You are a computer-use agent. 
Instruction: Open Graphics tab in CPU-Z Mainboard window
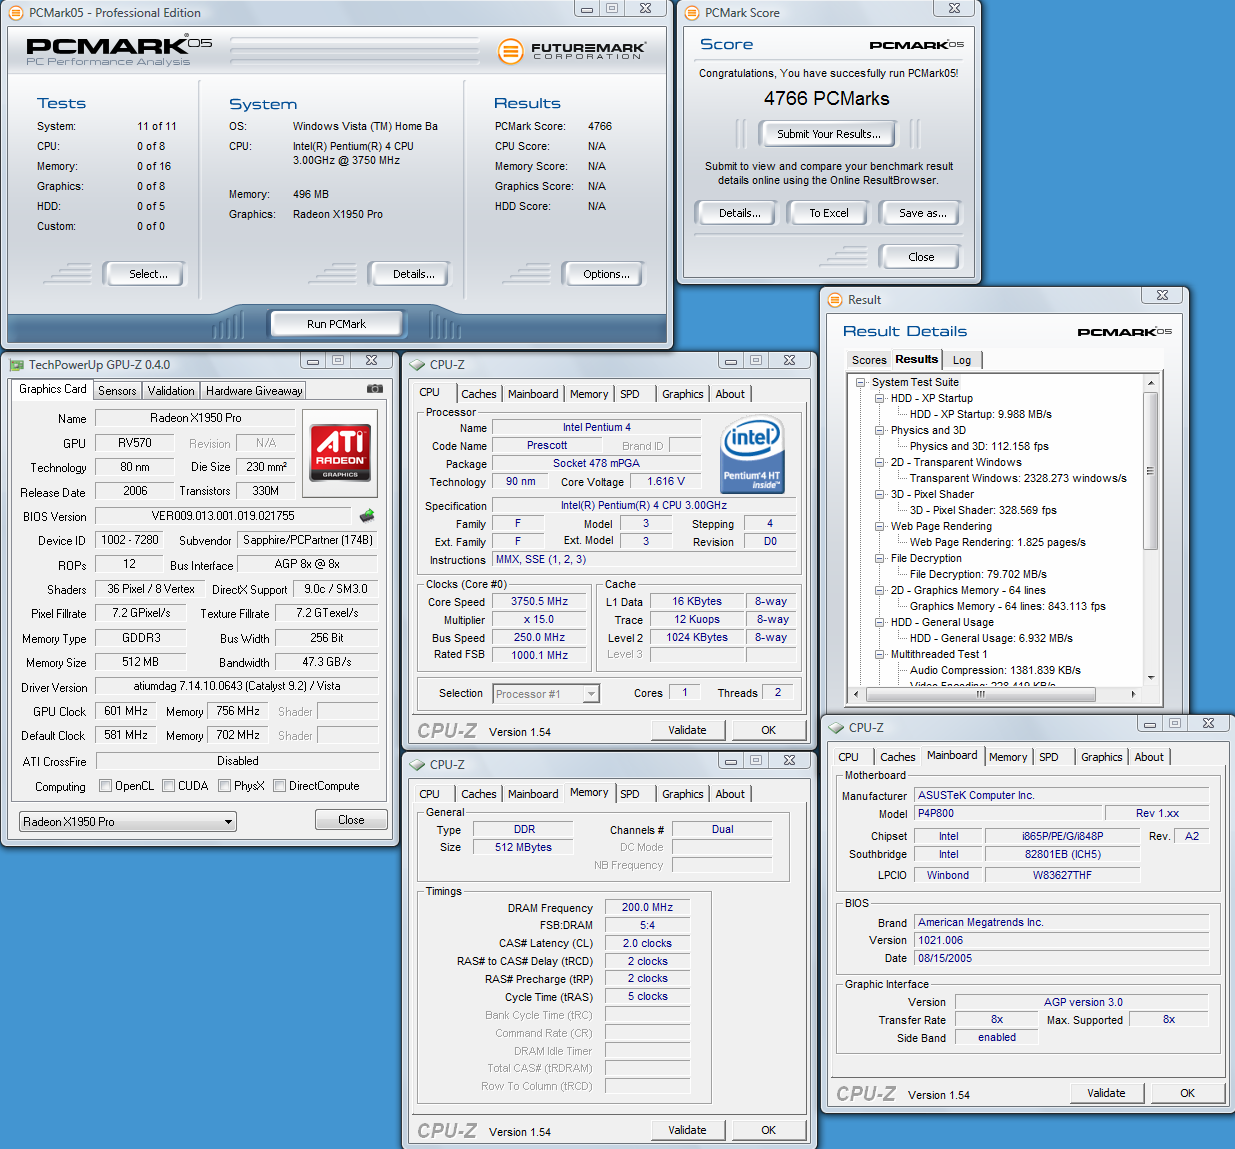click(1102, 757)
